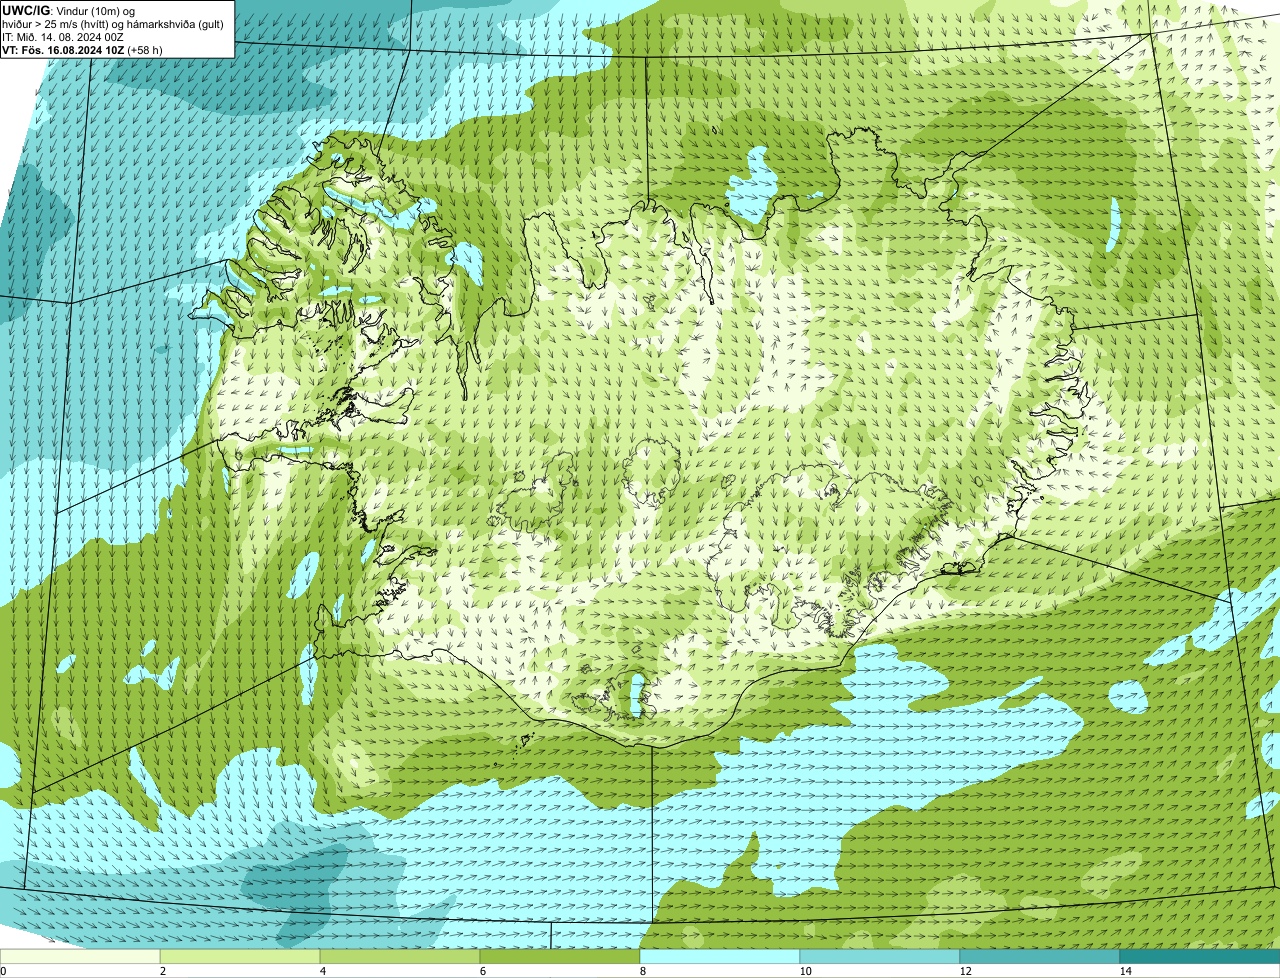Click the legend label '2'
The width and height of the screenshot is (1280, 978).
[x=162, y=971]
